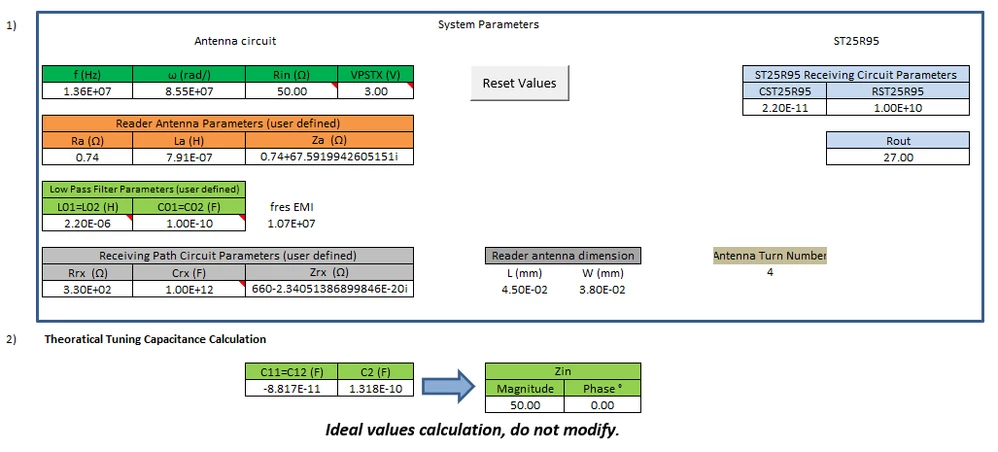Select the Rout value cell 27.00
This screenshot has height=452, width=998.
coord(898,157)
